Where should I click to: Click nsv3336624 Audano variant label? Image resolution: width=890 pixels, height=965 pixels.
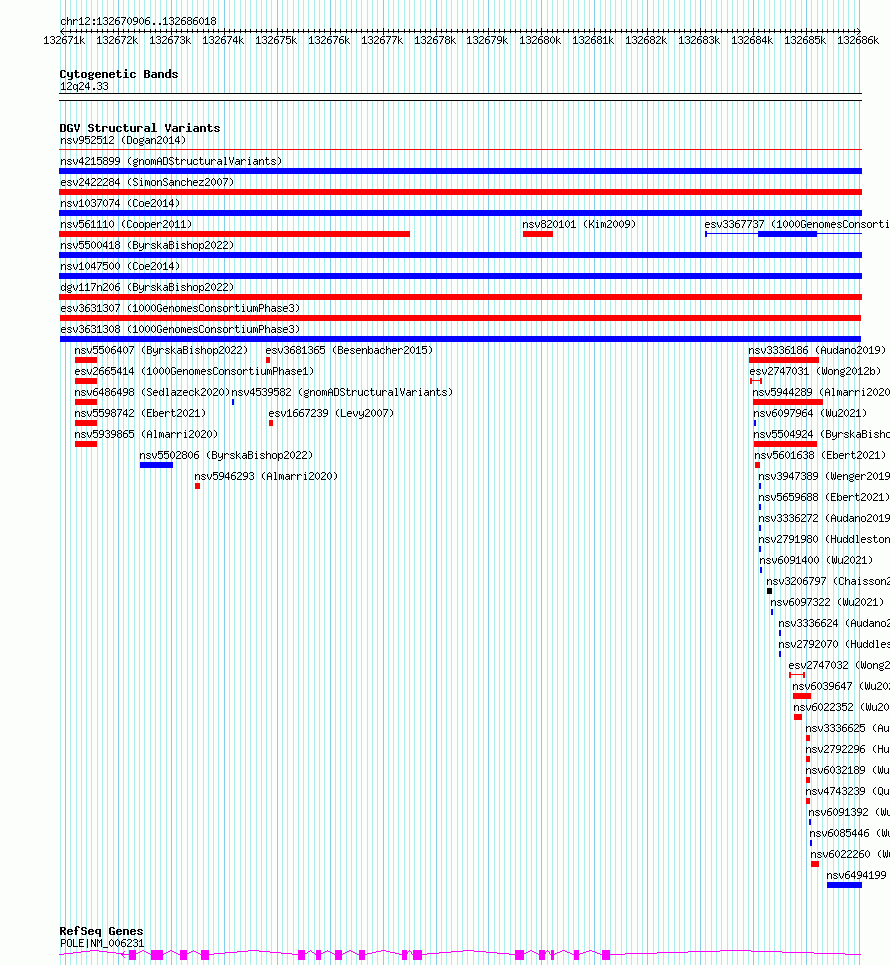coord(834,623)
